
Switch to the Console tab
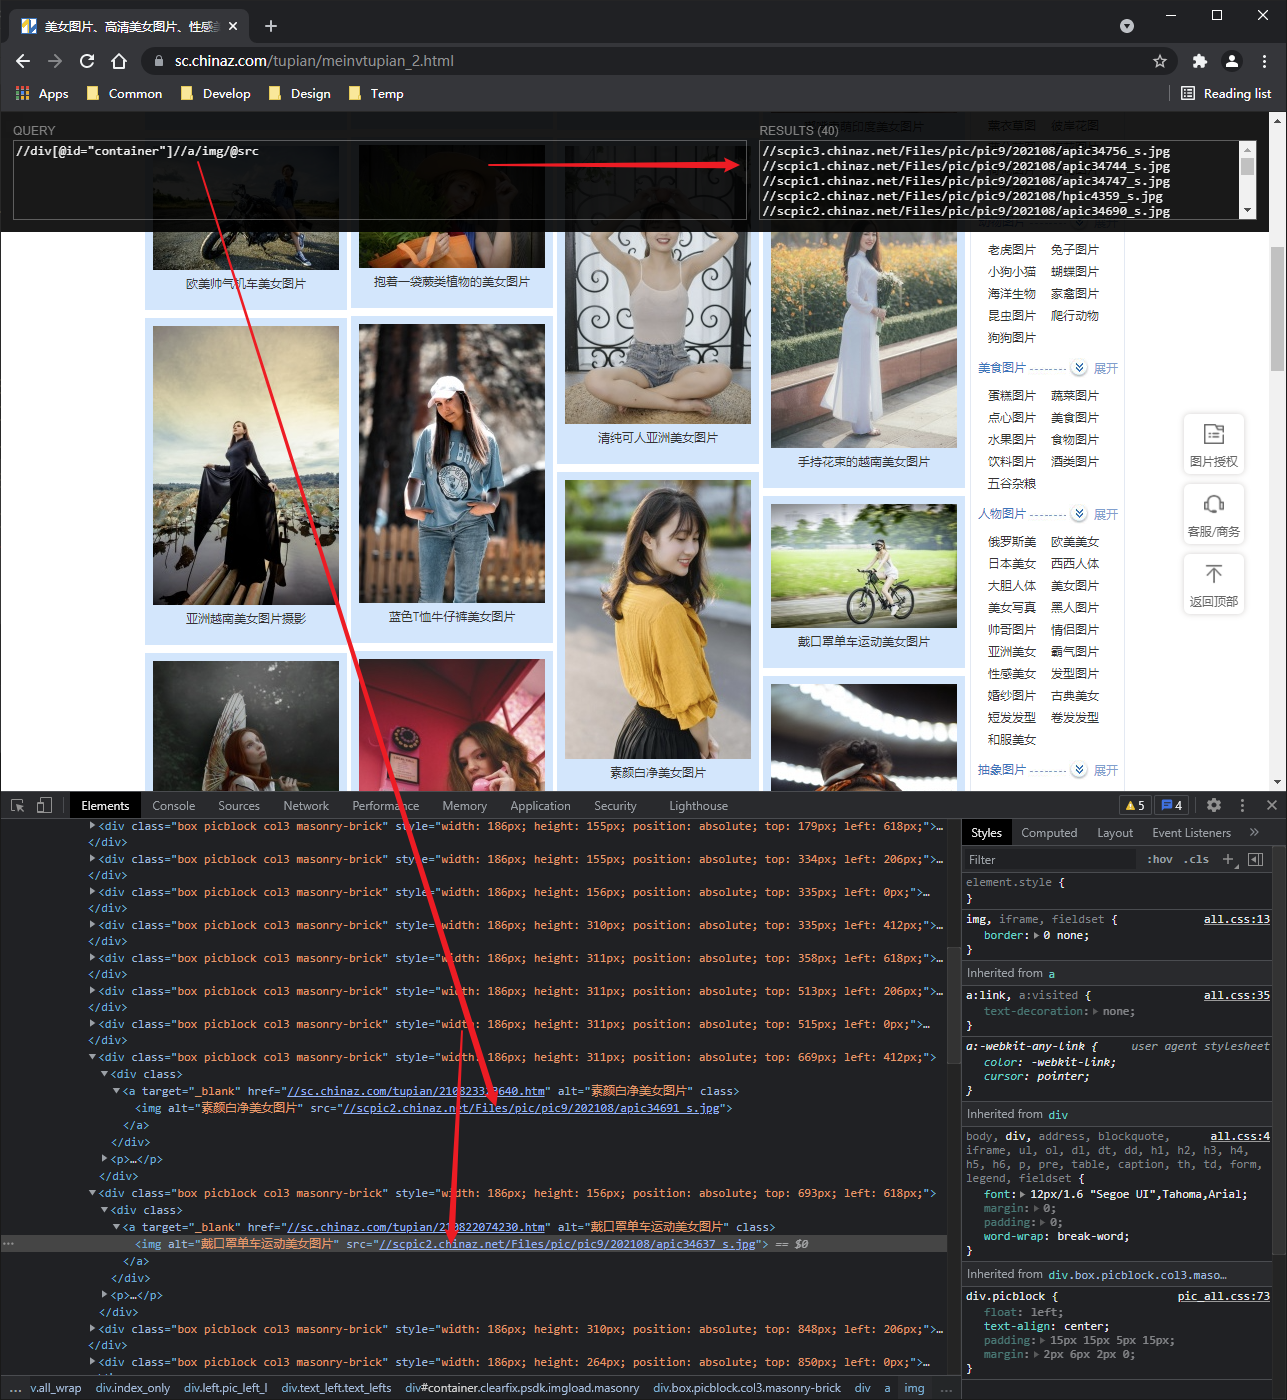pos(173,804)
